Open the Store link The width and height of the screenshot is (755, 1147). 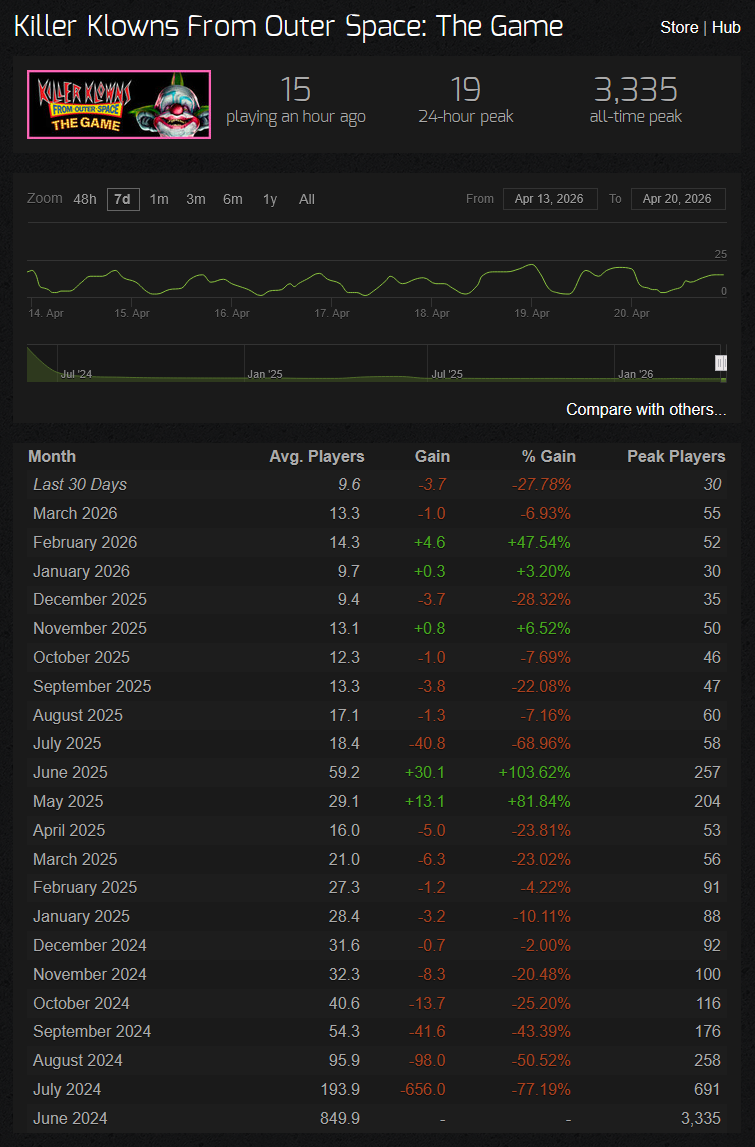(679, 28)
